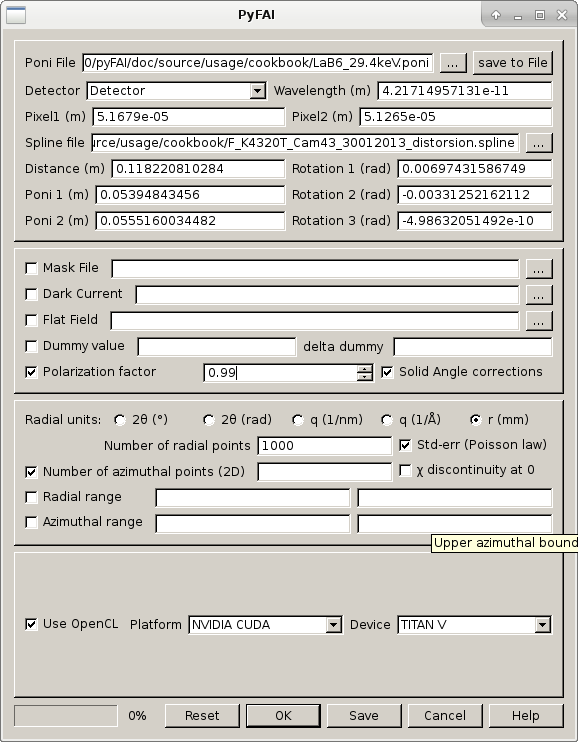This screenshot has height=742, width=578.
Task: Click the Rotation 2 (rad) field
Action: [475, 195]
